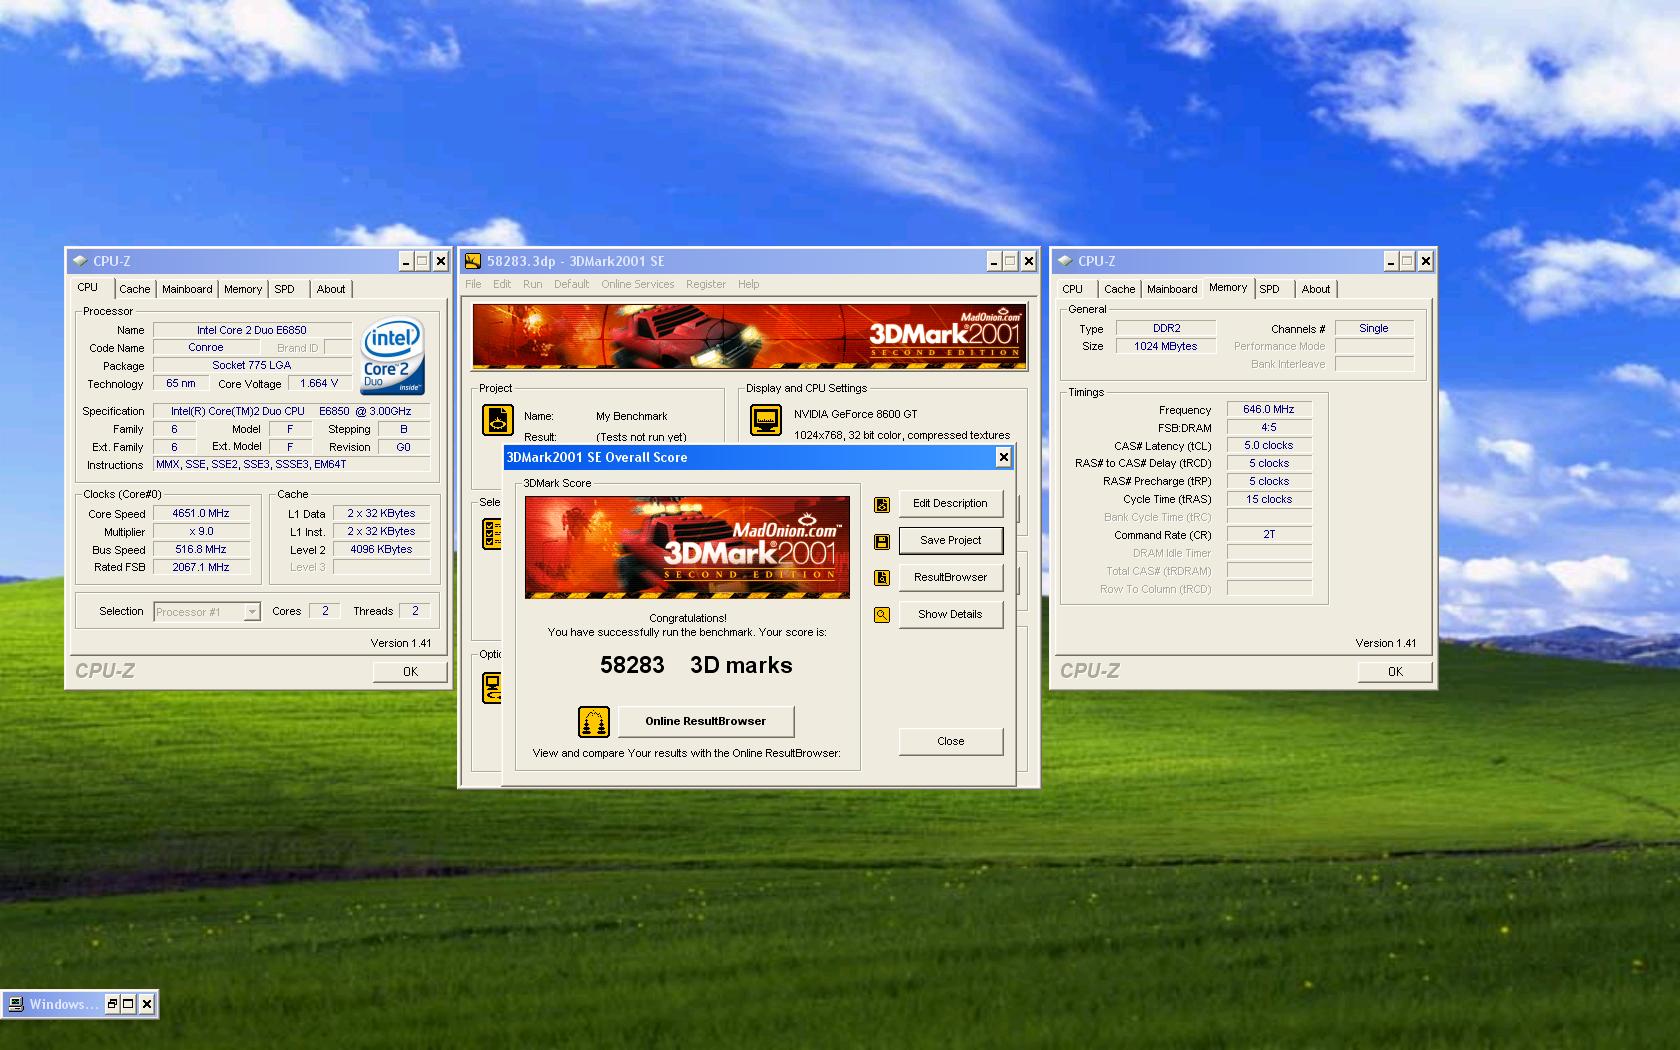The image size is (1680, 1050).
Task: Click the ResultBrowser icon
Action: tap(882, 578)
